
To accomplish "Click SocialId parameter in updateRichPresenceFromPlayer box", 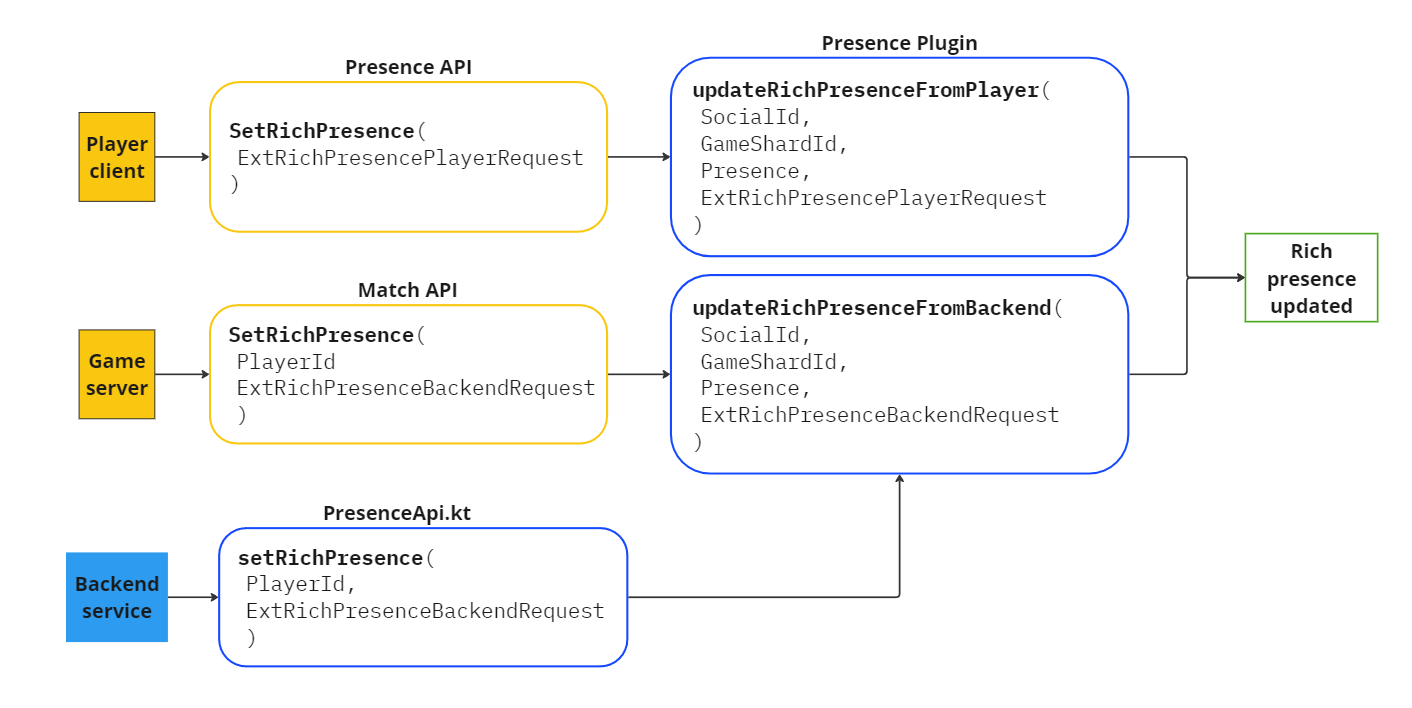I will click(x=756, y=117).
